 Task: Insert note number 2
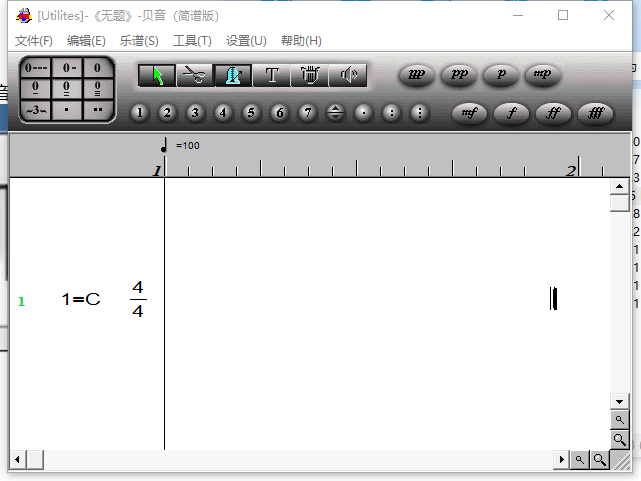click(167, 113)
